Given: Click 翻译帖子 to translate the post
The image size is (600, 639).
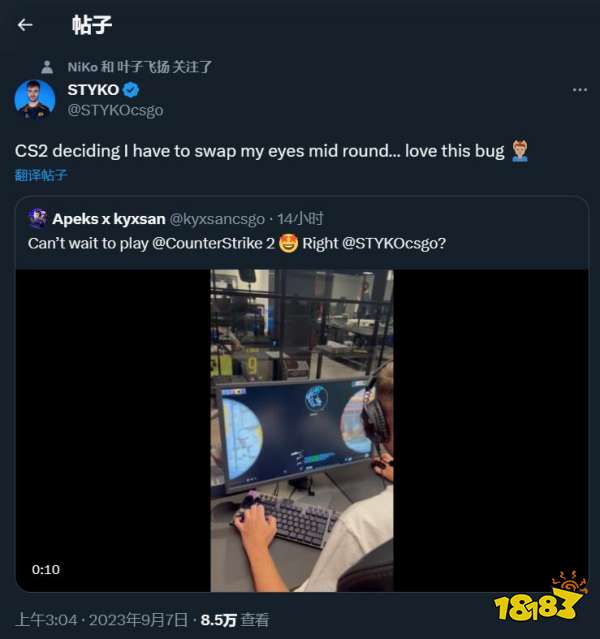Looking at the screenshot, I should tap(41, 175).
